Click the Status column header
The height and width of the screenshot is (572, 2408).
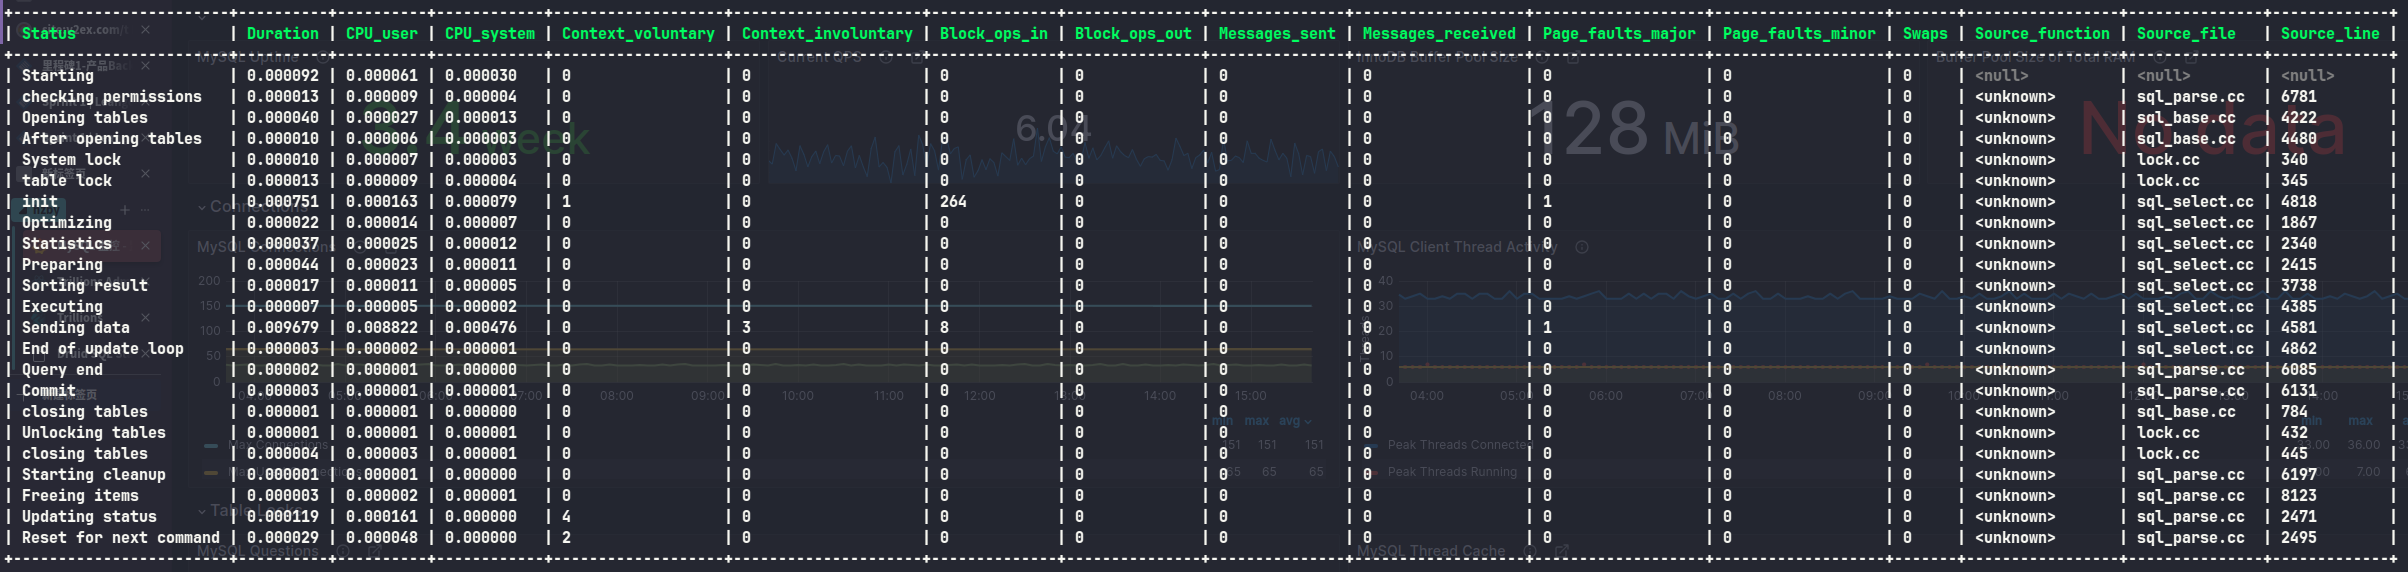point(49,33)
